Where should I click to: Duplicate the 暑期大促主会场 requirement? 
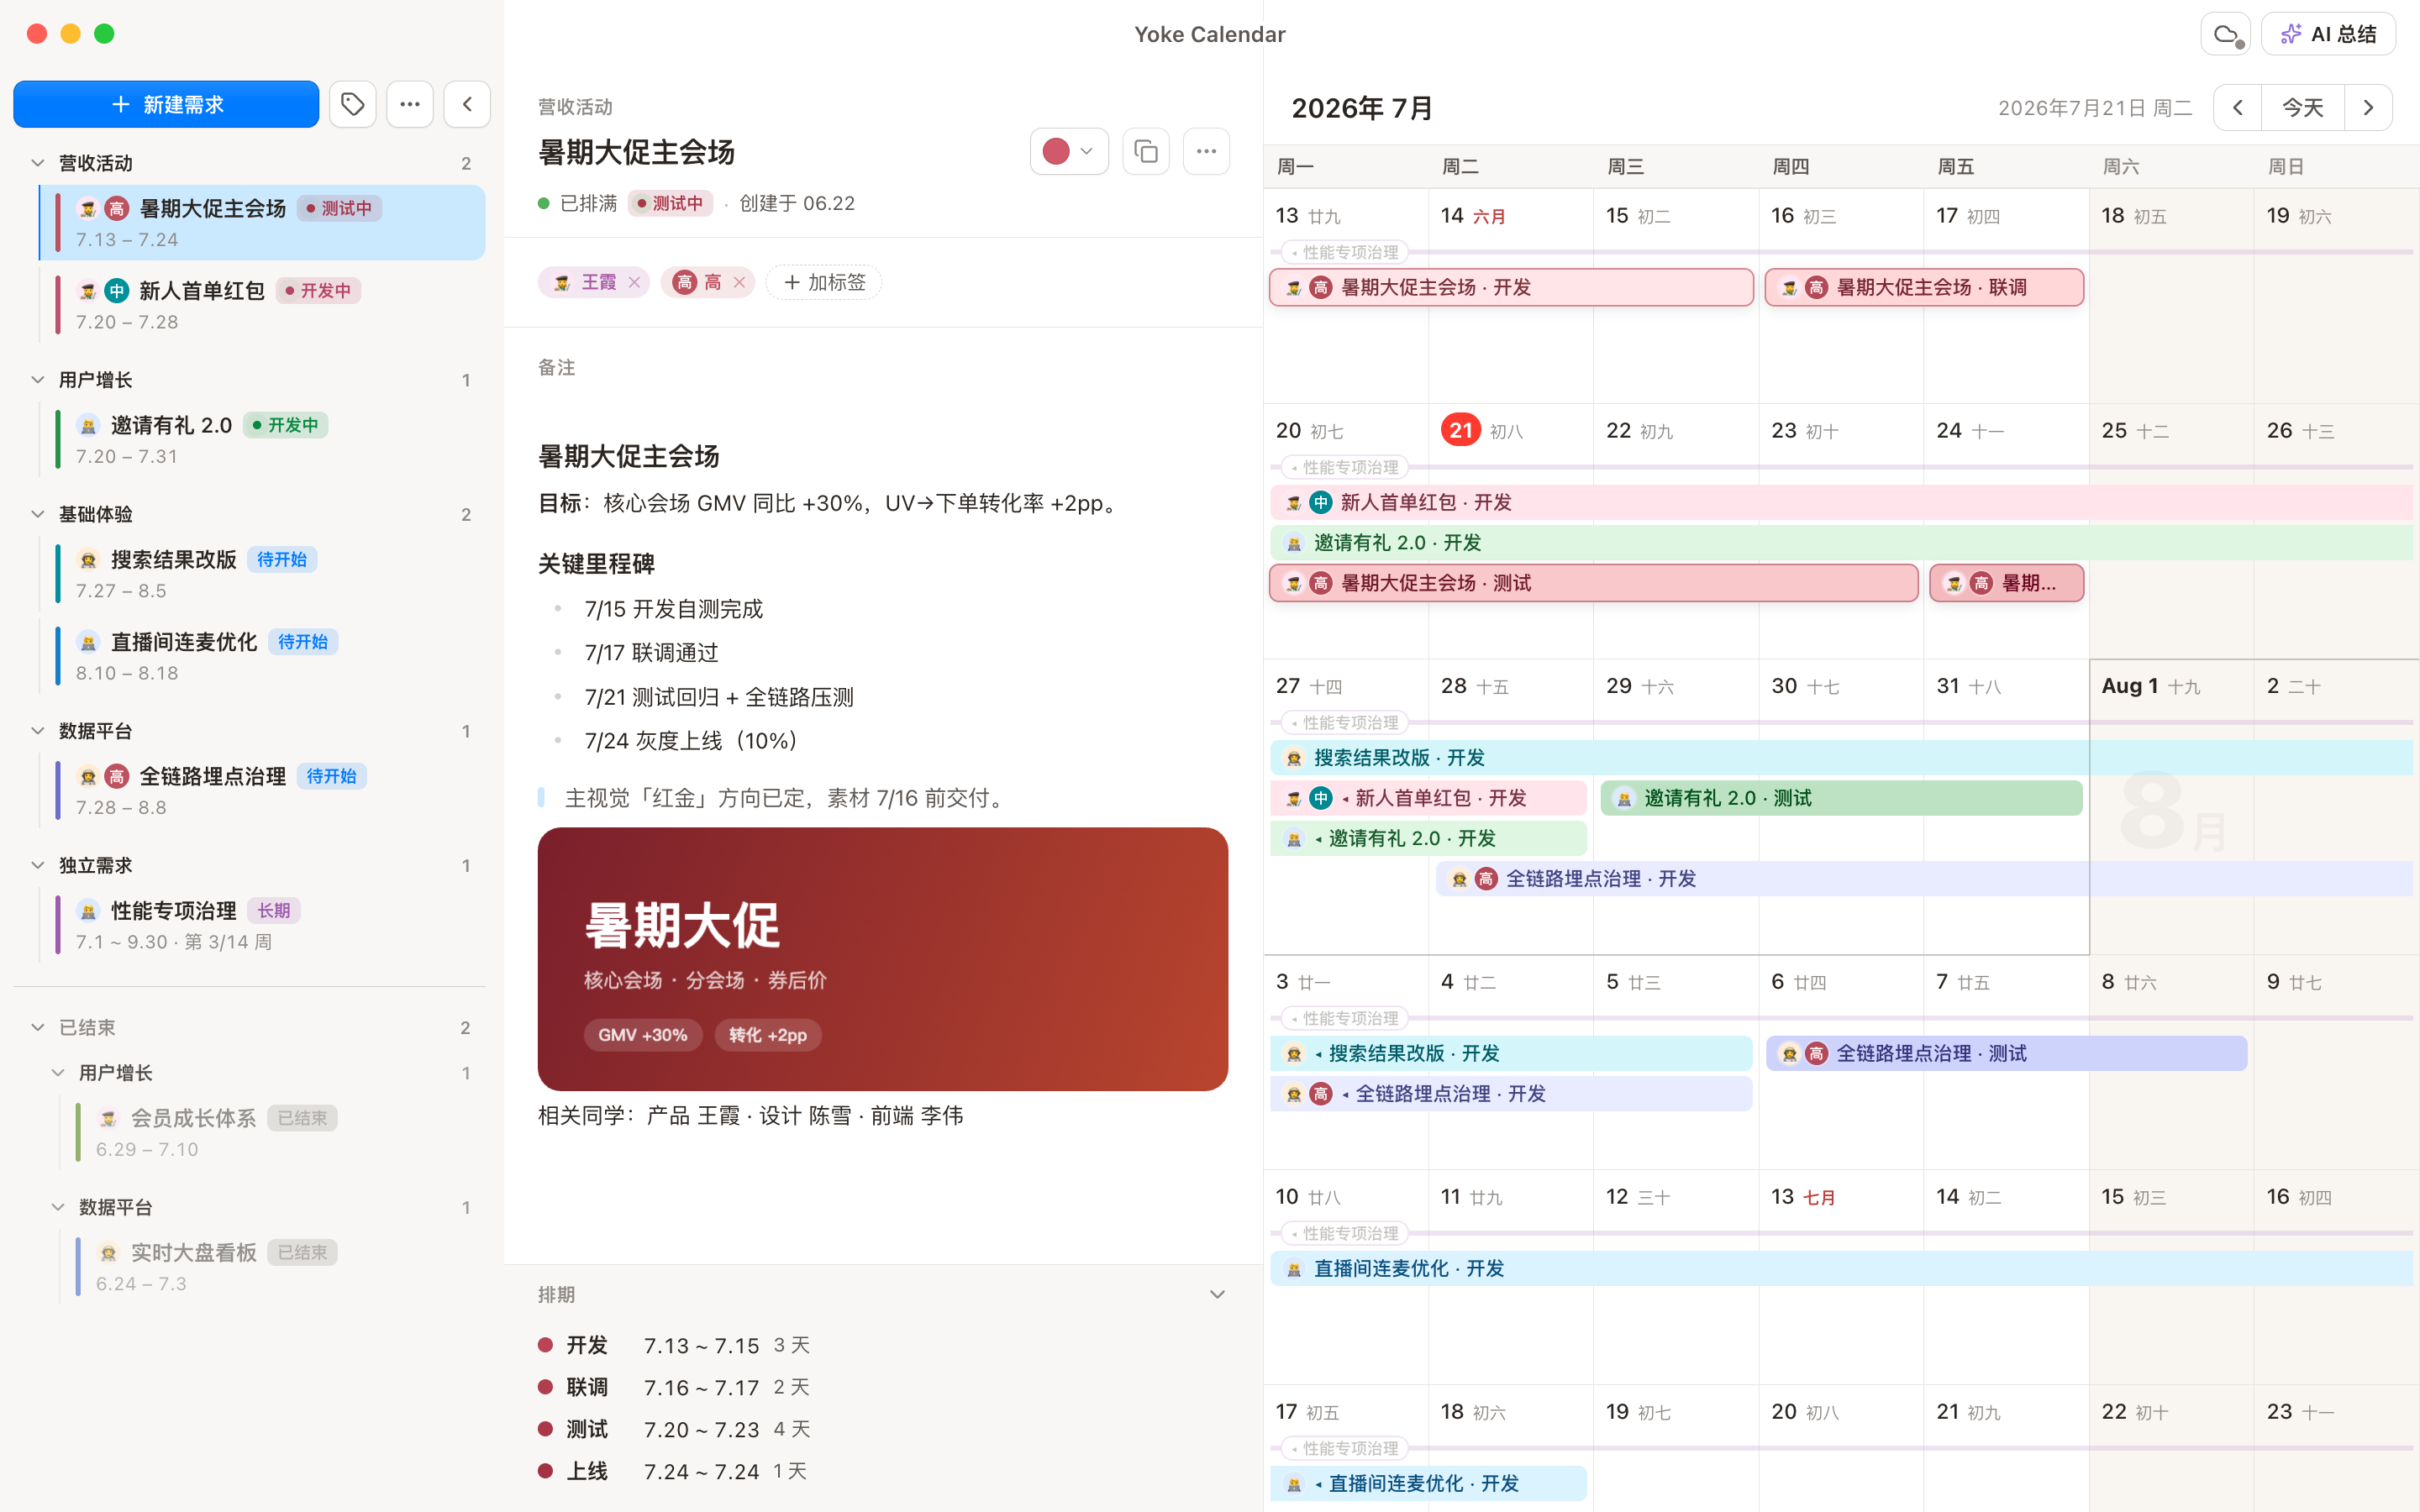pos(1146,152)
